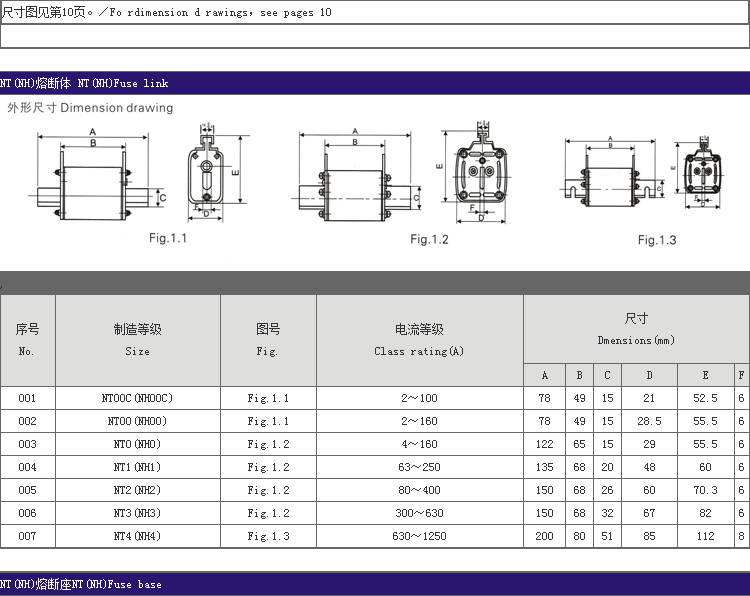Click row number '003'
This screenshot has width=750, height=596.
click(x=27, y=444)
